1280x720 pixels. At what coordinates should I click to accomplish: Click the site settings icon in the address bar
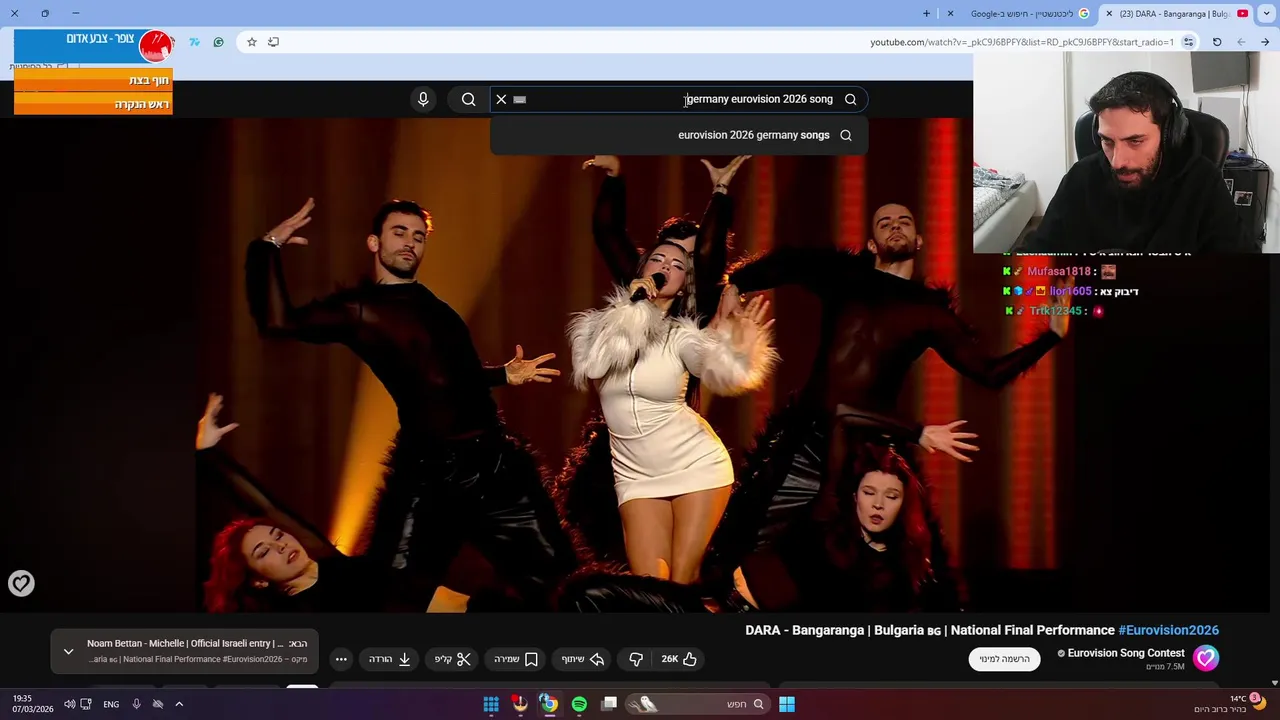pos(1188,42)
